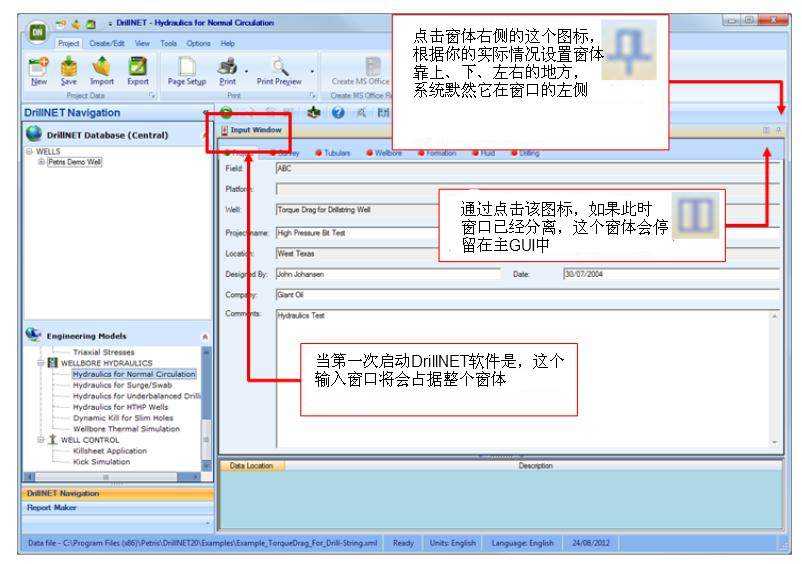The height and width of the screenshot is (564, 802).
Task: Switch to the Formation input tab
Action: (x=437, y=153)
